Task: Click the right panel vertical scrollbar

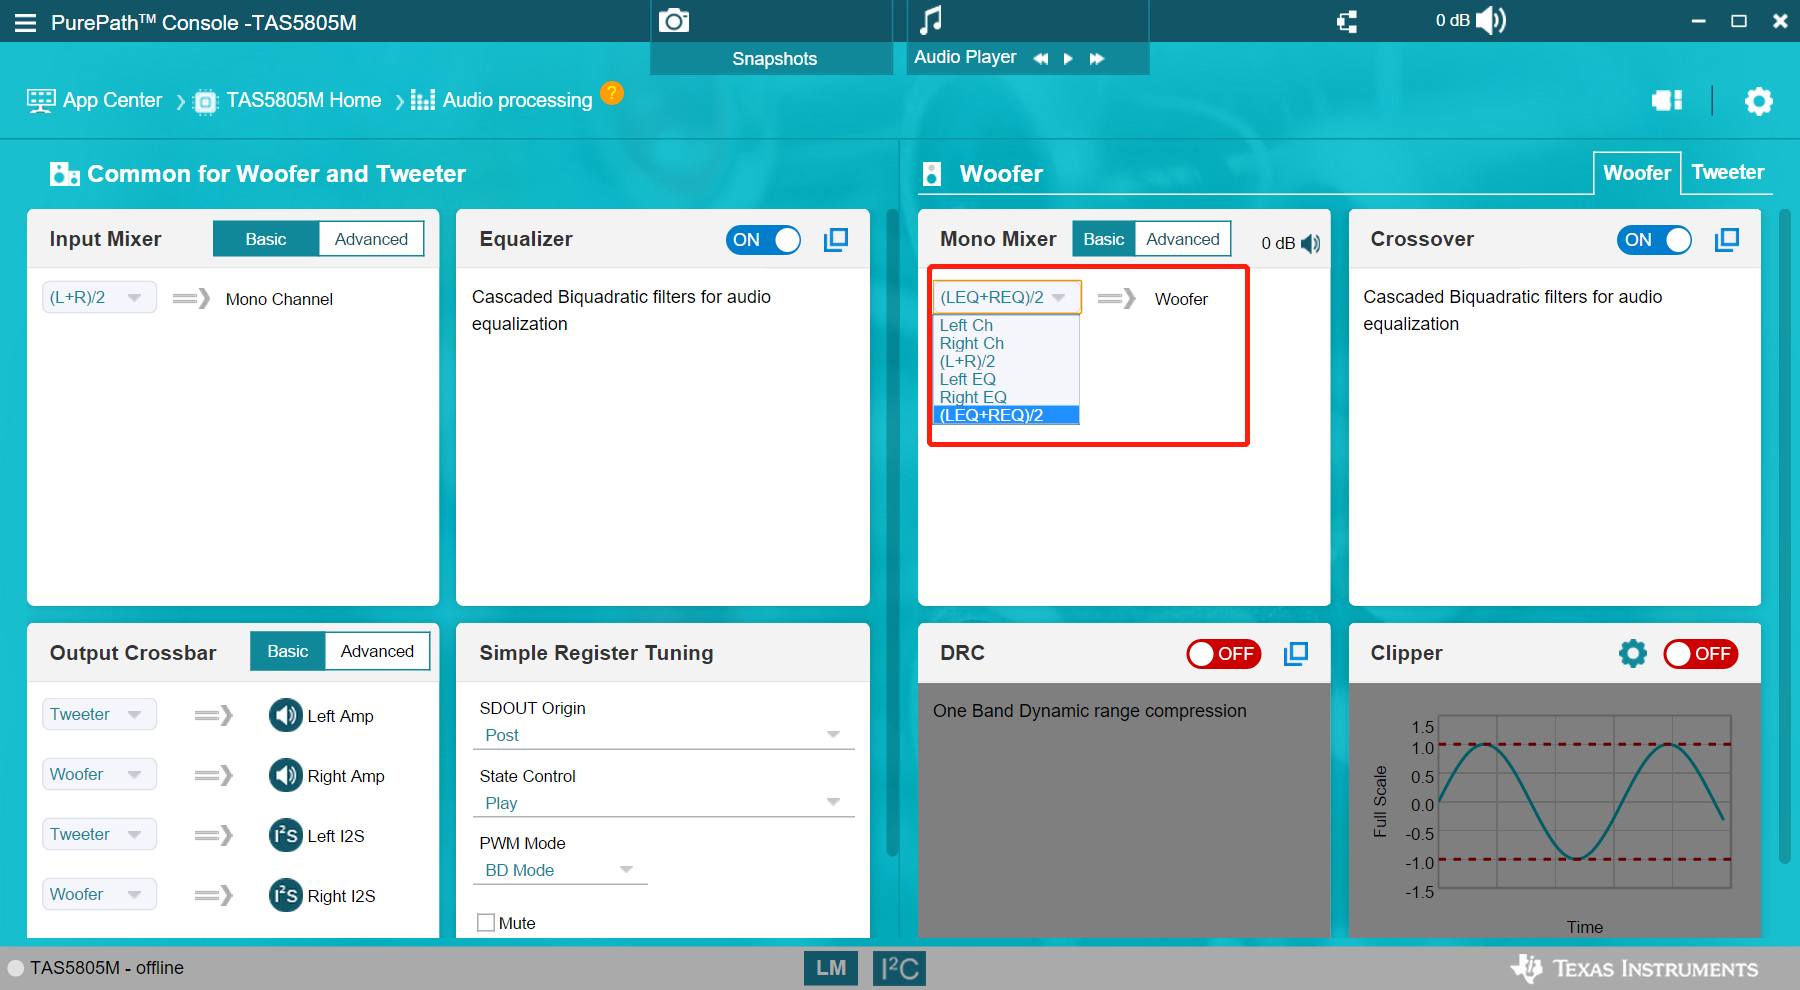Action: pos(1785,536)
